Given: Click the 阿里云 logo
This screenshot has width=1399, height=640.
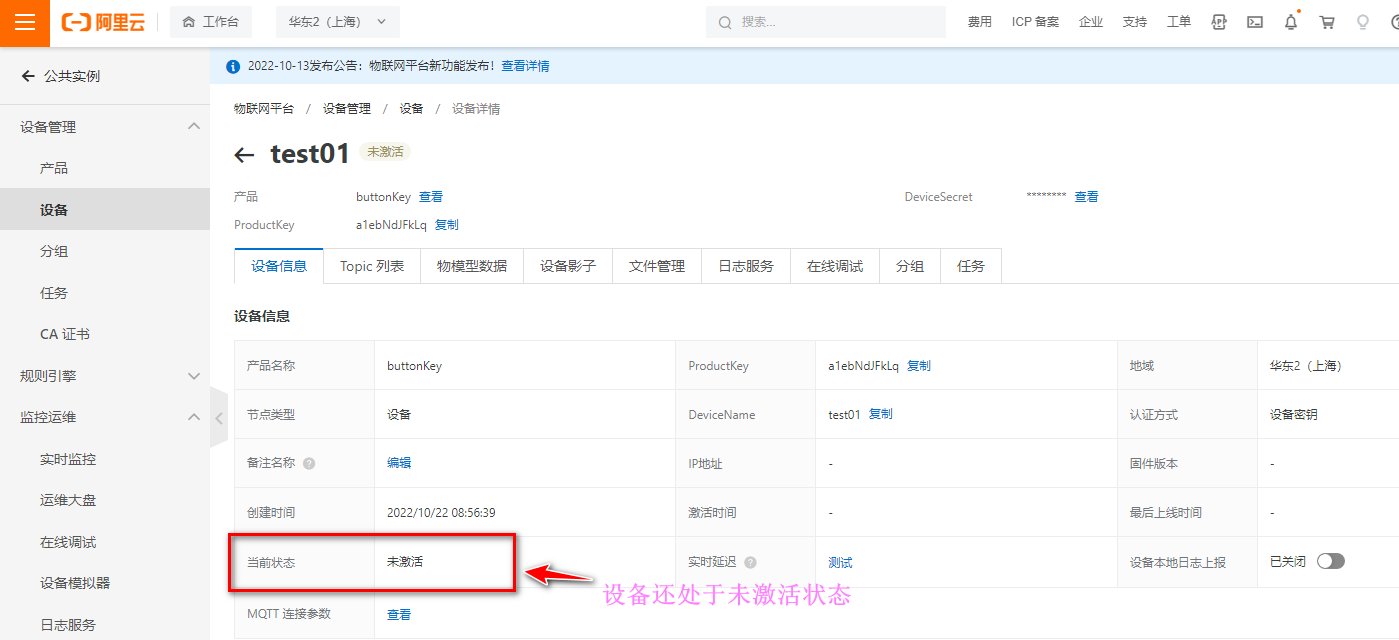Looking at the screenshot, I should click(x=103, y=22).
